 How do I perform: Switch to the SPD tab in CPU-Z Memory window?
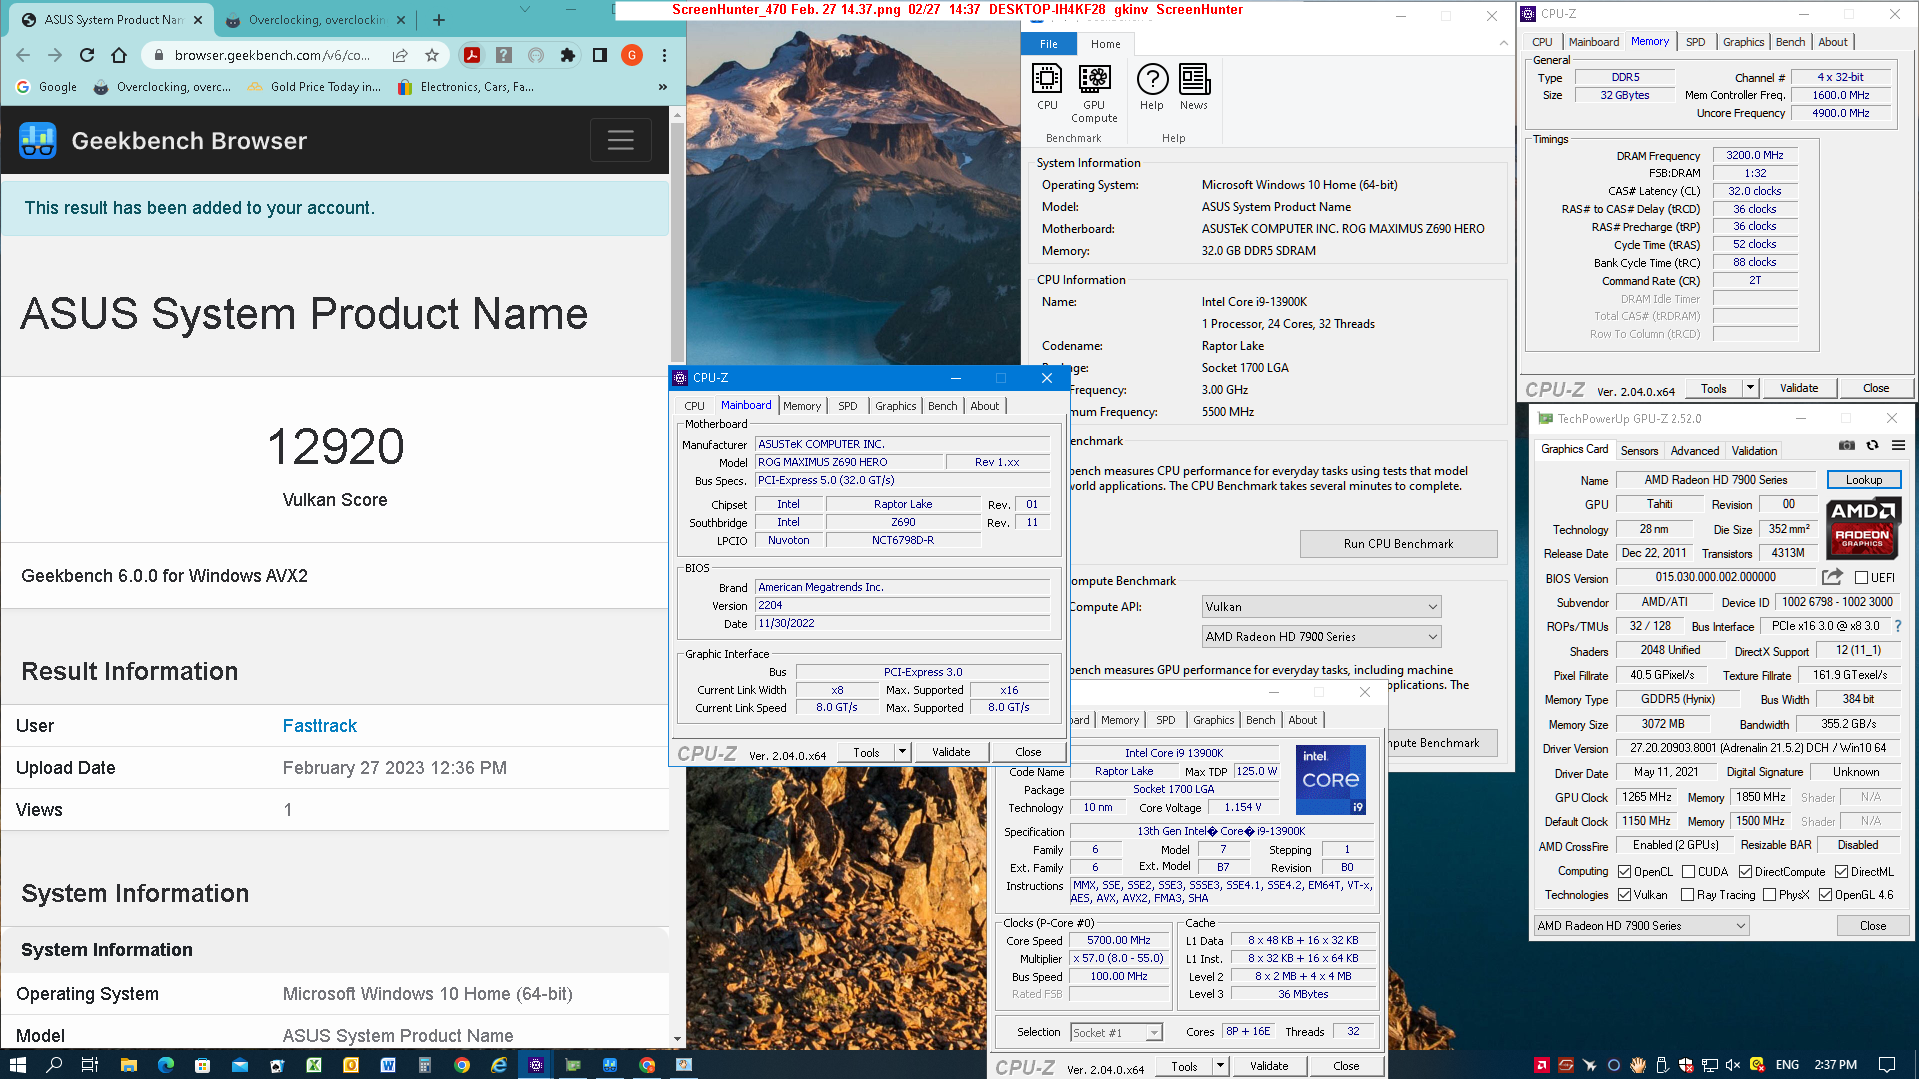(1695, 42)
